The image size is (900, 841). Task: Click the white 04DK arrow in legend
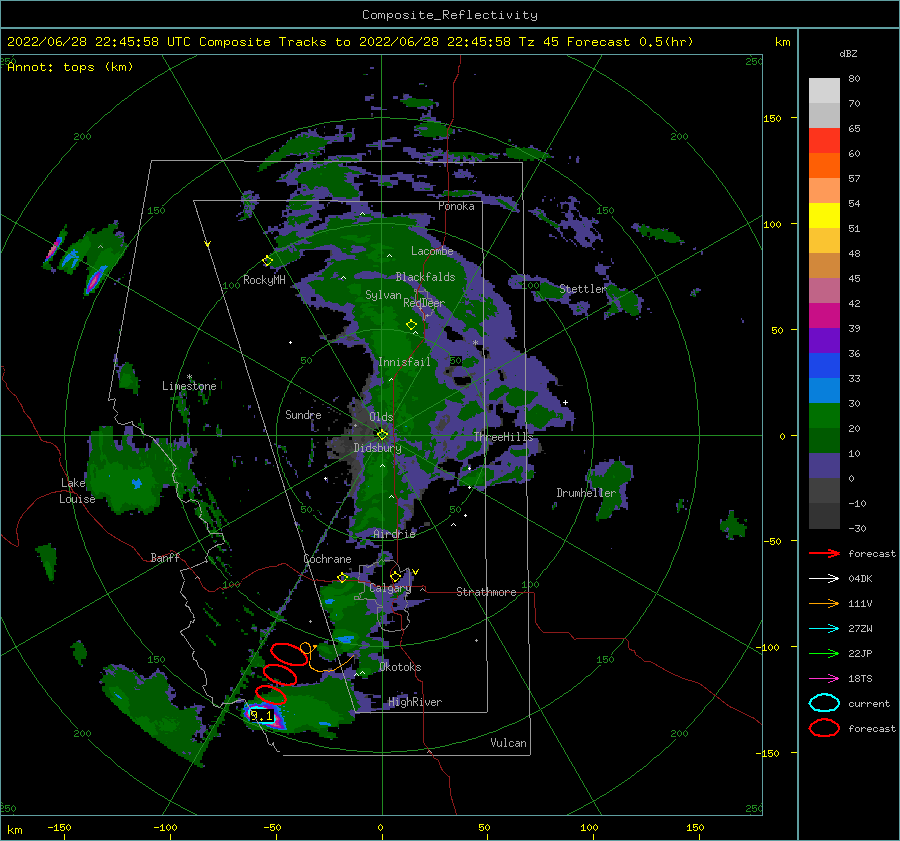pyautogui.click(x=824, y=579)
